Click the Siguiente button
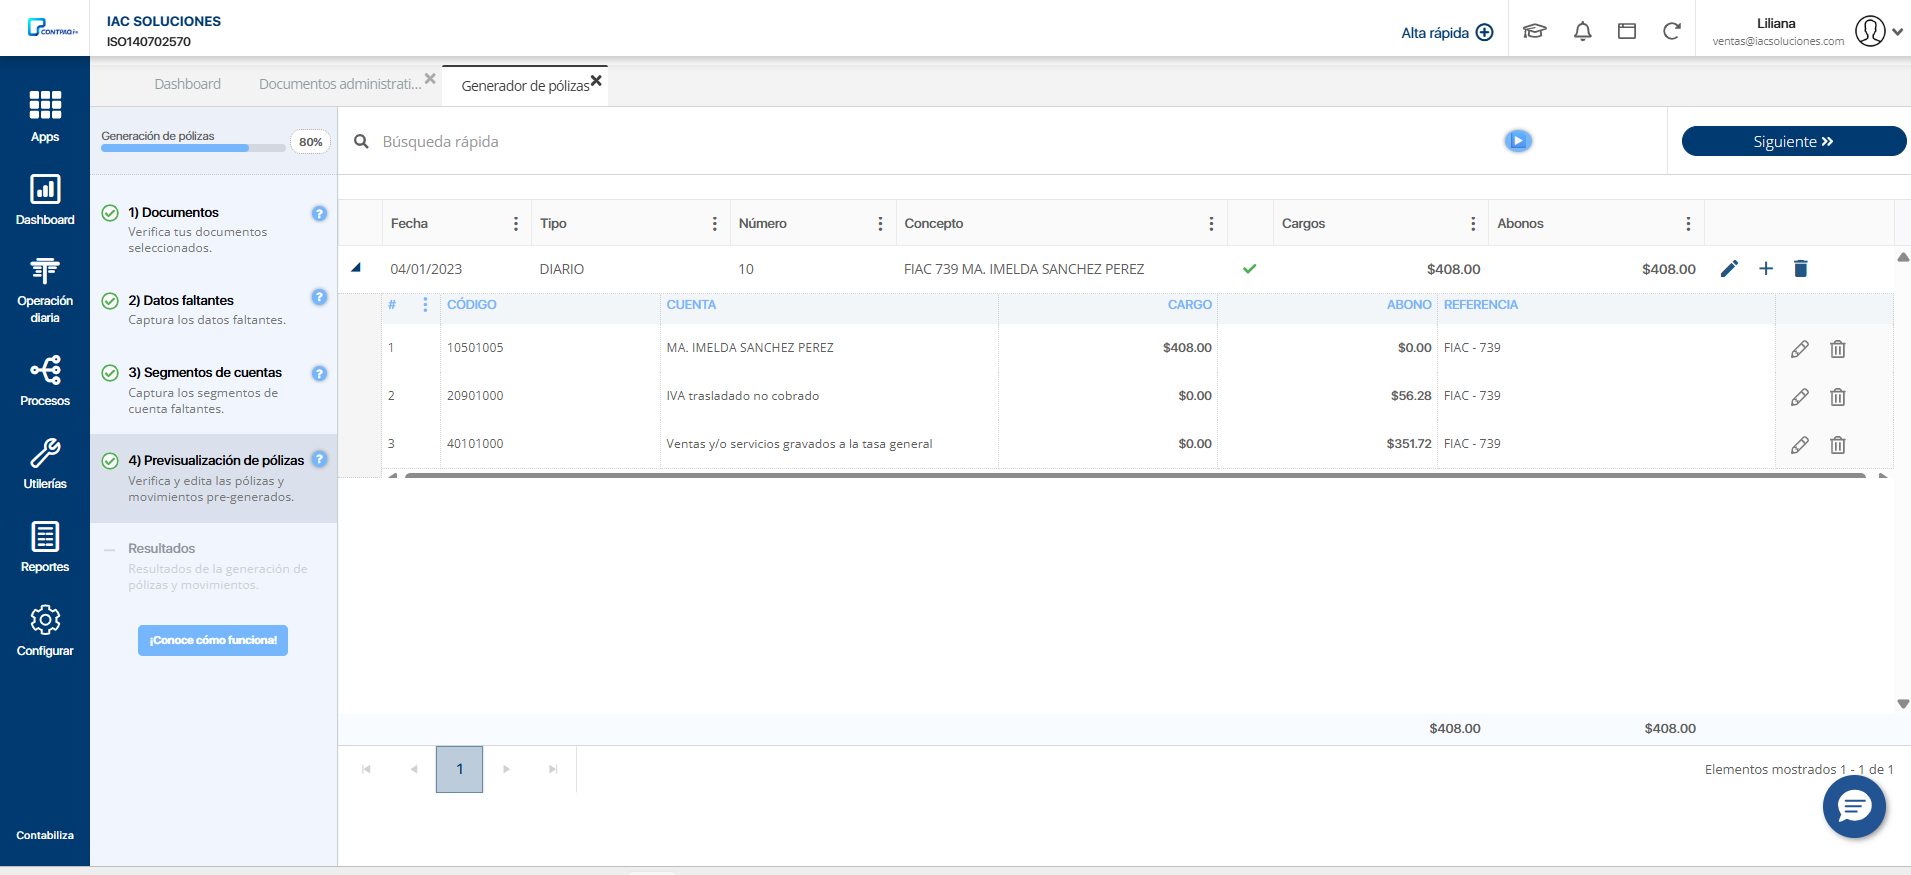 [x=1793, y=141]
